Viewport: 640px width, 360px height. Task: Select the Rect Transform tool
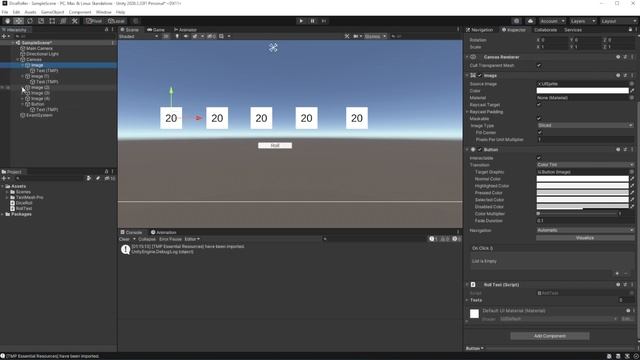[x=52, y=21]
